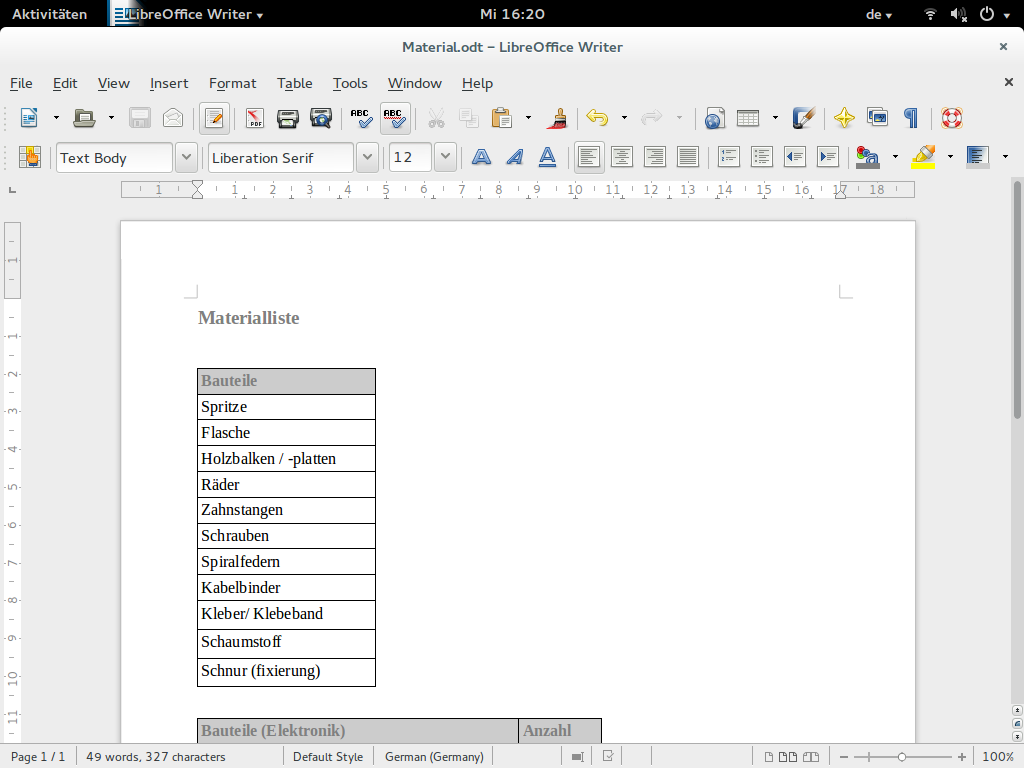The image size is (1024, 768).
Task: Export the document directly as PDF
Action: coord(255,118)
